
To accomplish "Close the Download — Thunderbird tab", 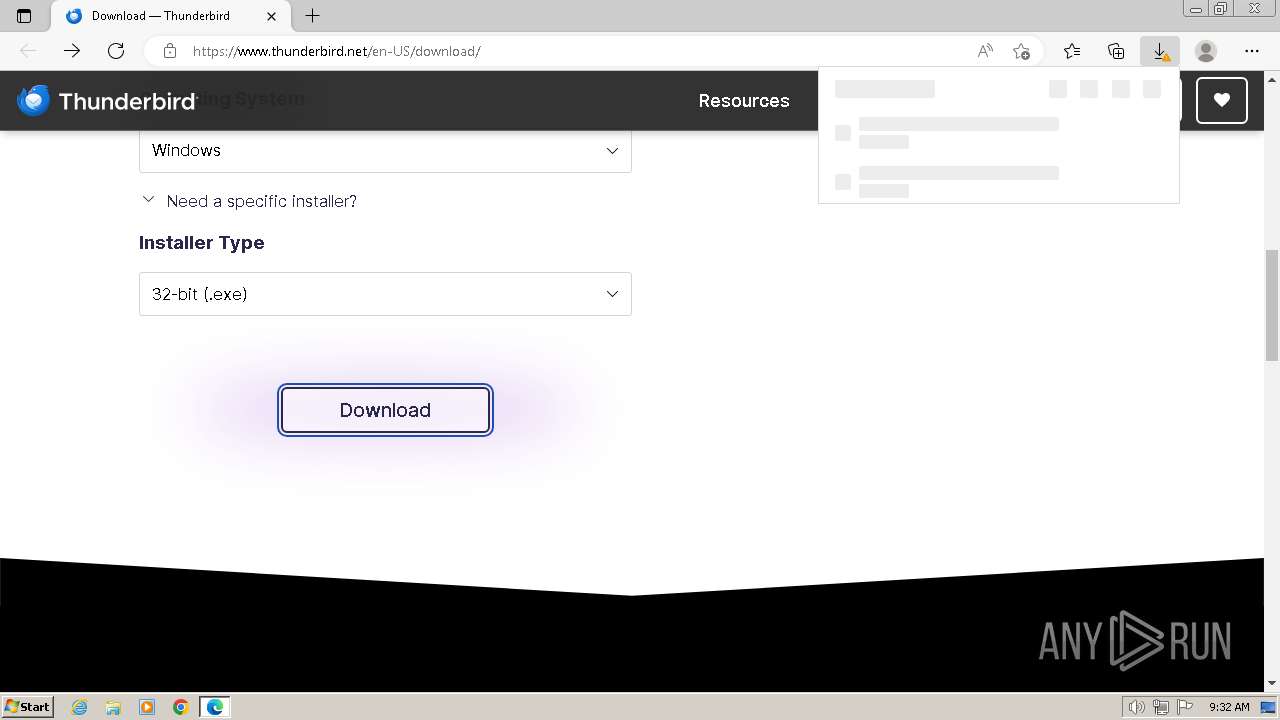I will point(271,16).
